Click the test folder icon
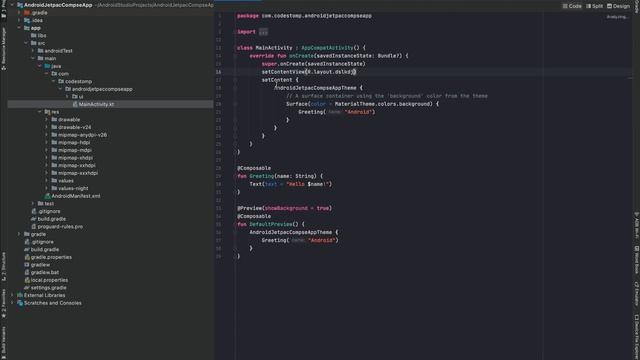 40,203
